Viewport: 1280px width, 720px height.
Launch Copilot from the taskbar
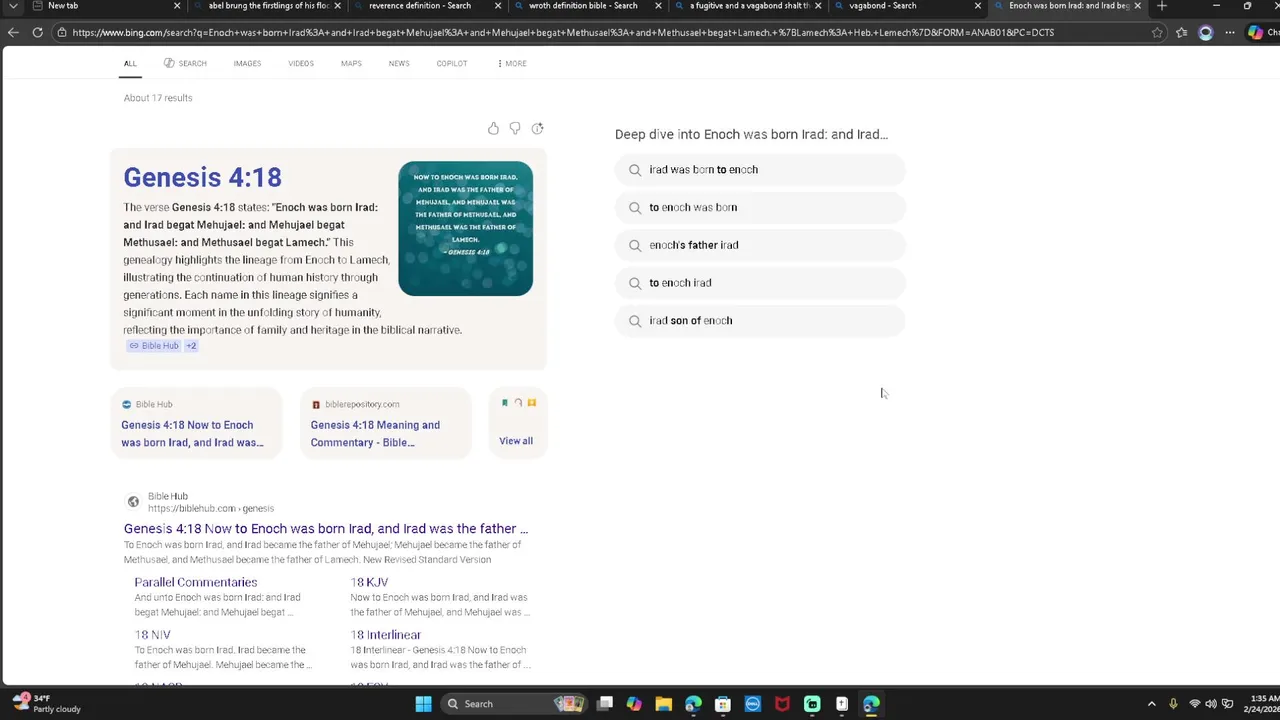pos(634,704)
